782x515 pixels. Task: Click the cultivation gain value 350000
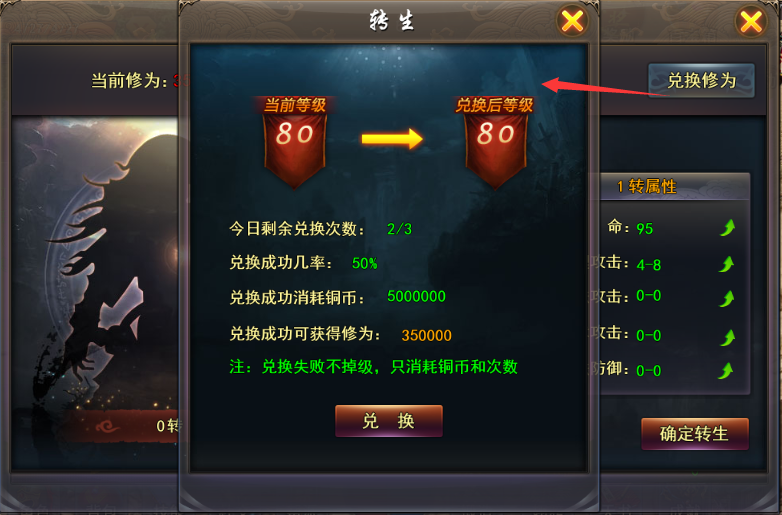tap(426, 335)
